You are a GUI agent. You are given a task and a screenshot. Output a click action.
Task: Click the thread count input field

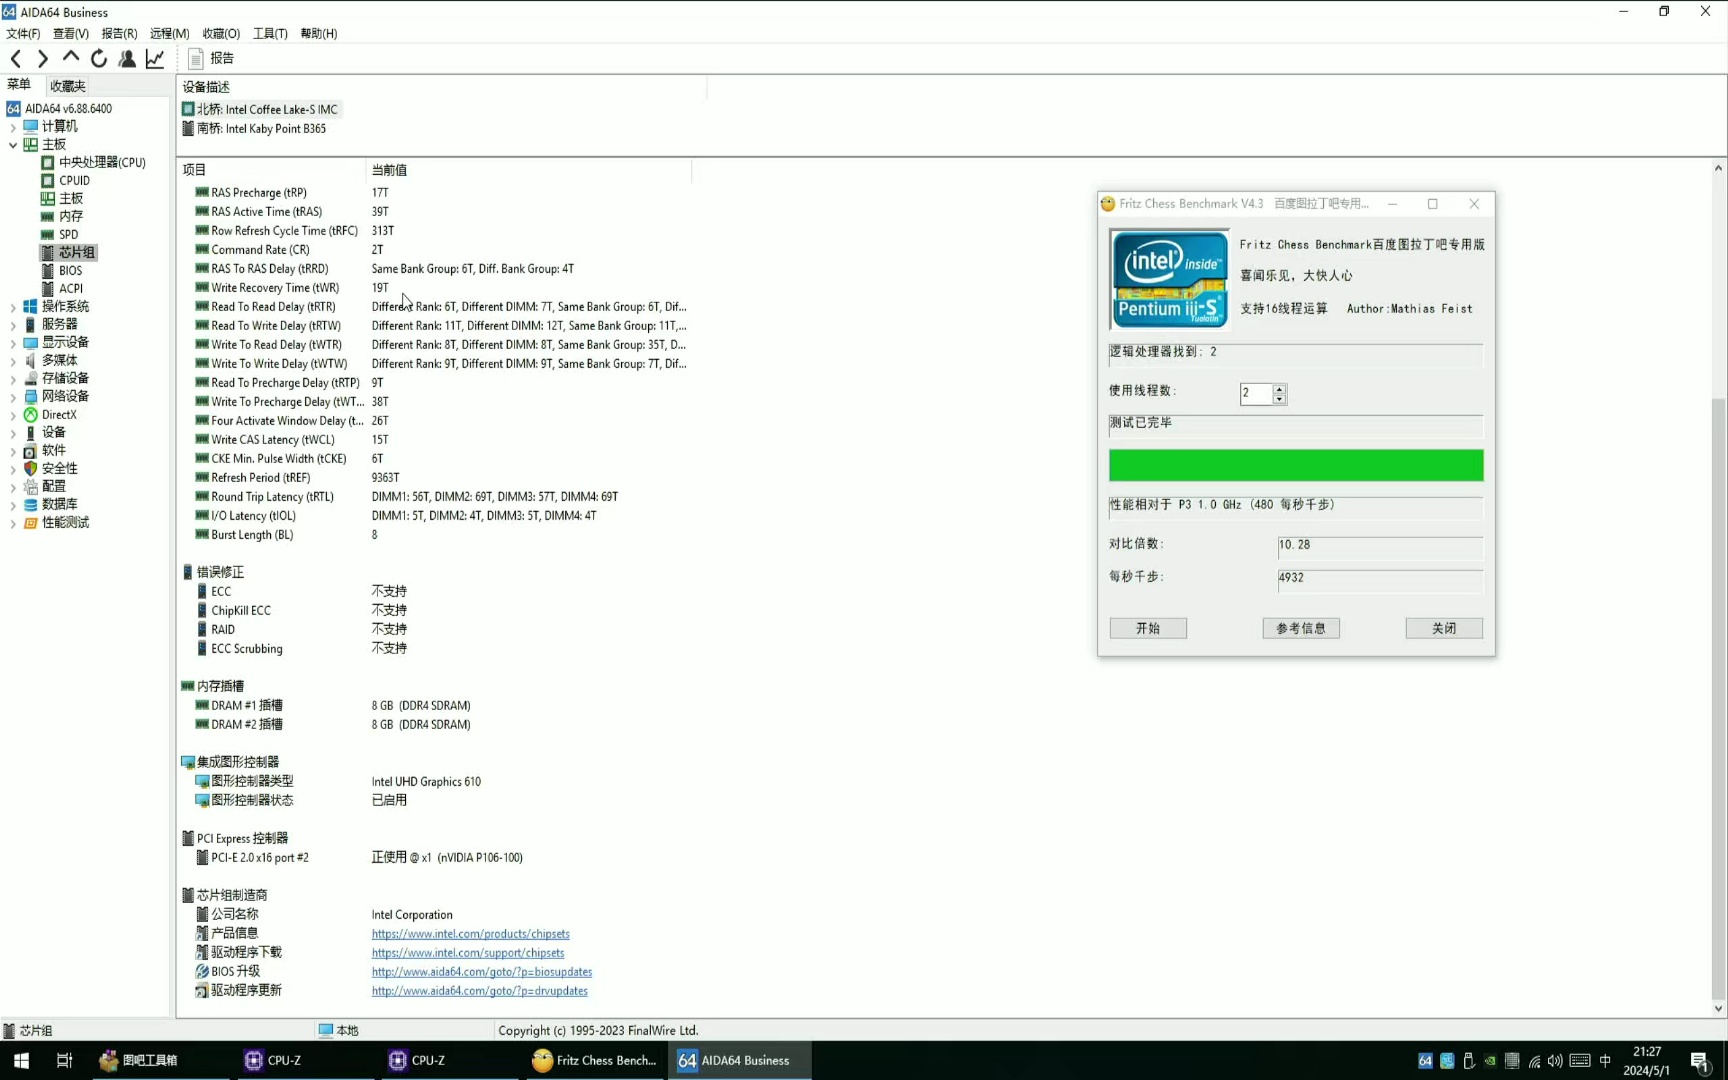click(x=1256, y=394)
